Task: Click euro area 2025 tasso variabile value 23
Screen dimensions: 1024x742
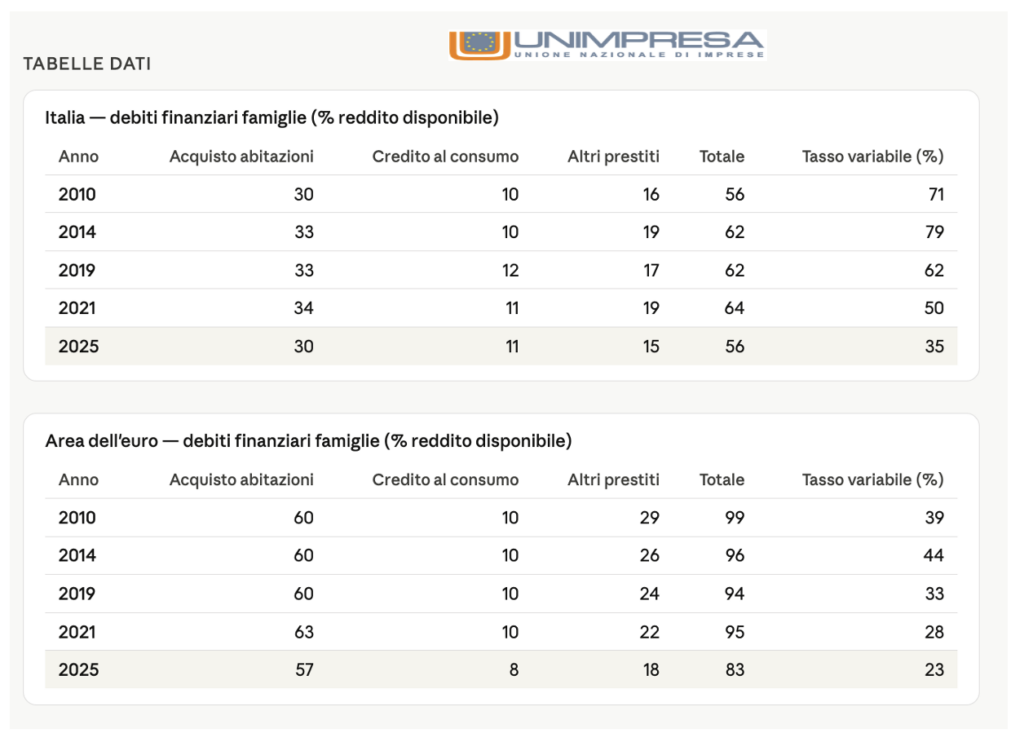Action: pyautogui.click(x=934, y=670)
